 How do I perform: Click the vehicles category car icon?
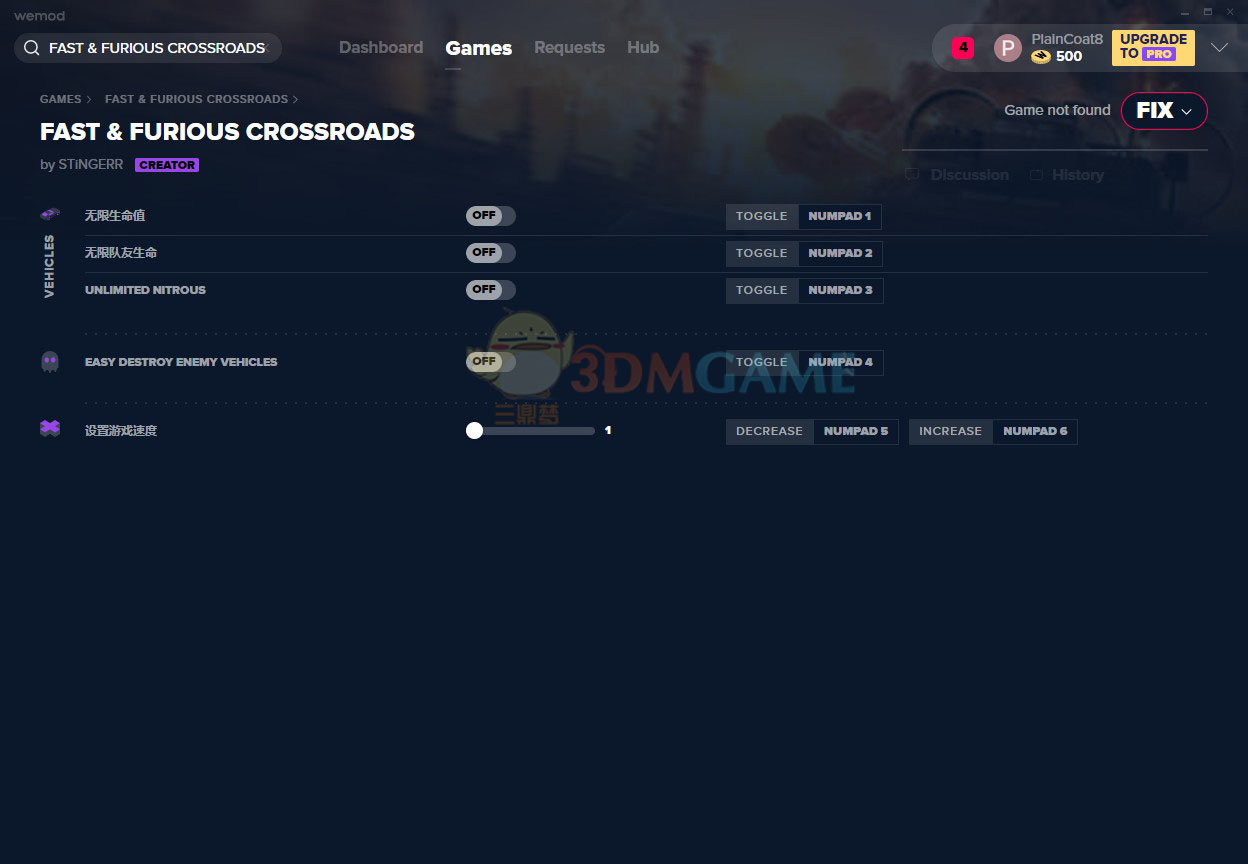(x=50, y=214)
